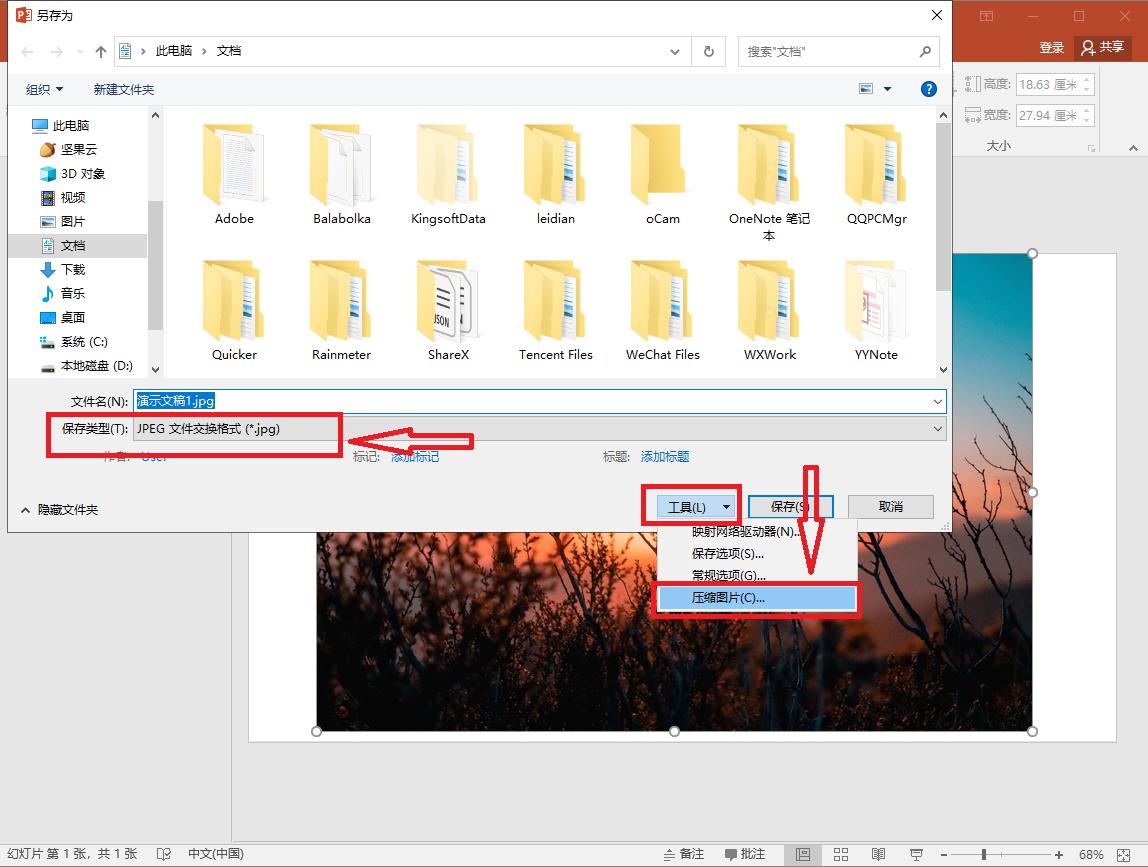Screen dimensions: 1148x867
Task: Select 坚果云 in the navigation tree
Action: (x=68, y=149)
